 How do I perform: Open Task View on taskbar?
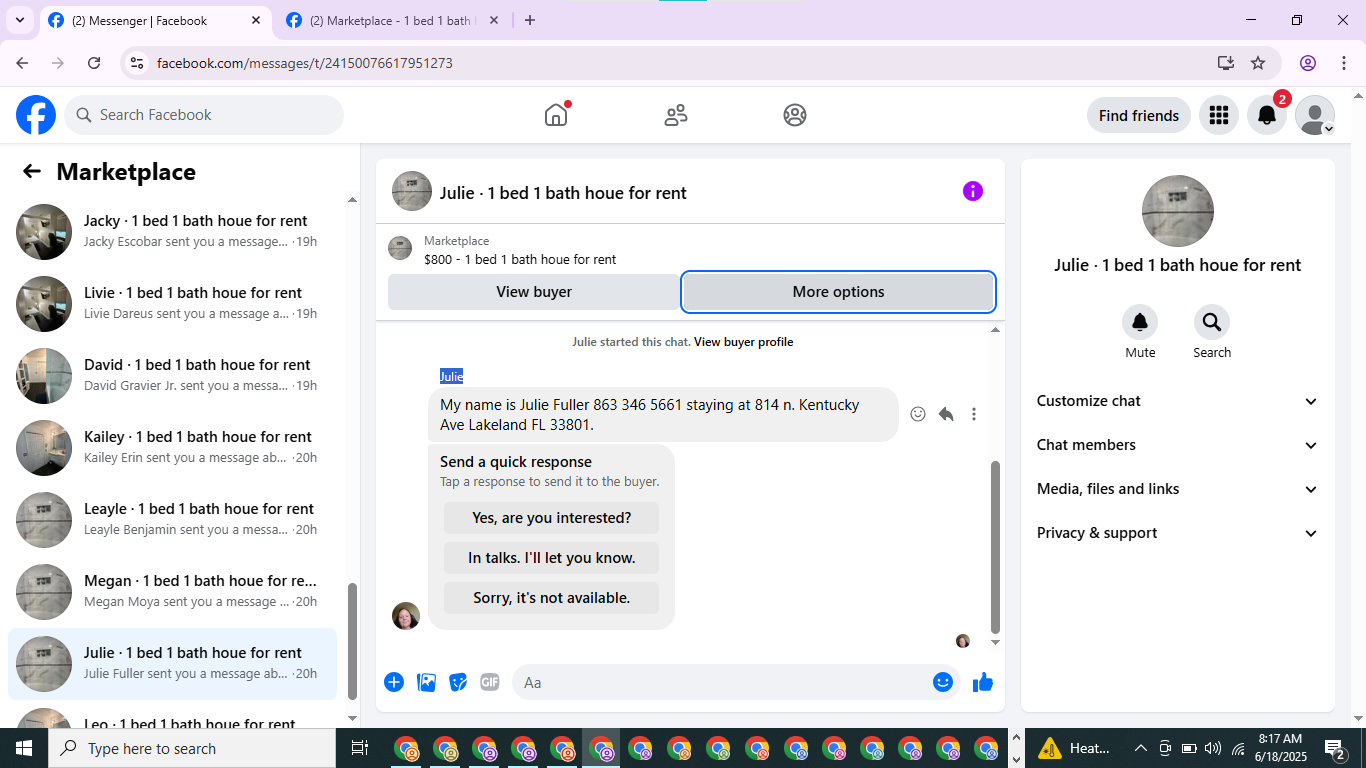click(x=360, y=748)
